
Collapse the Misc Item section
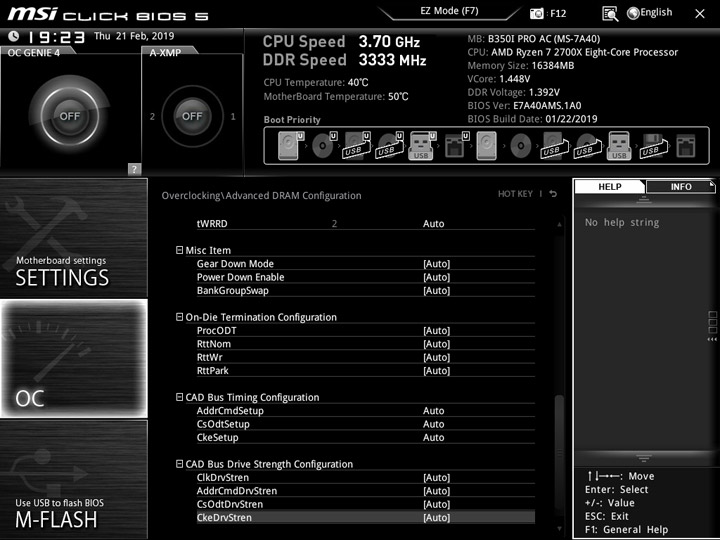click(180, 250)
